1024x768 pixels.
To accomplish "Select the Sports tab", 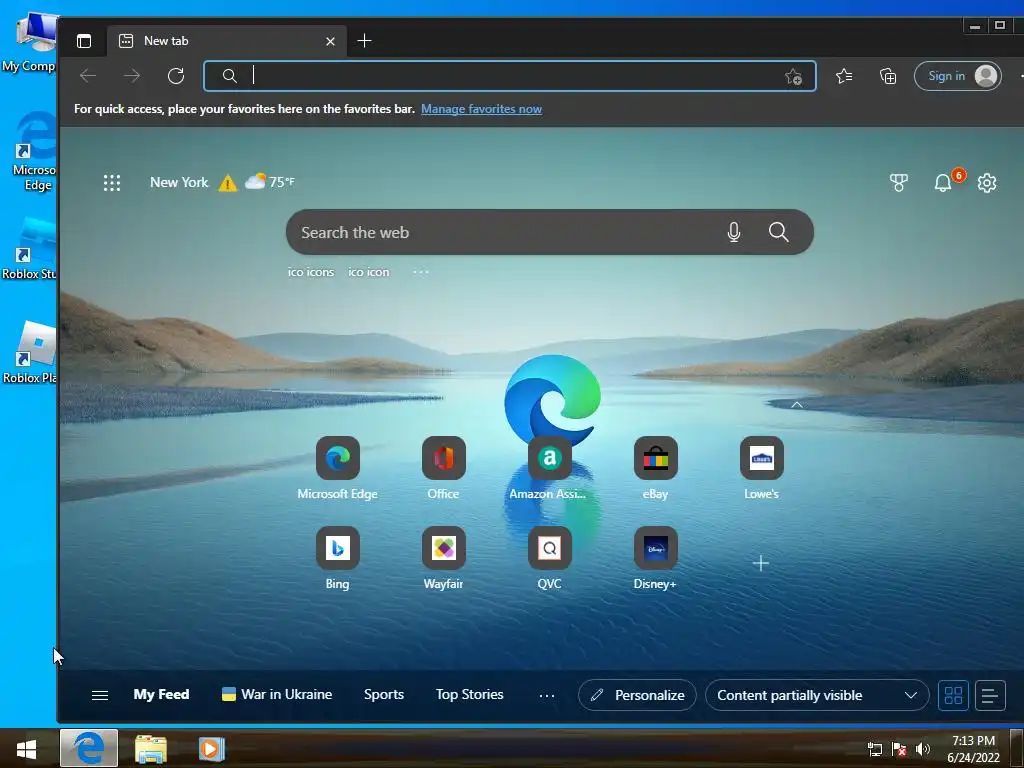I will 384,695.
